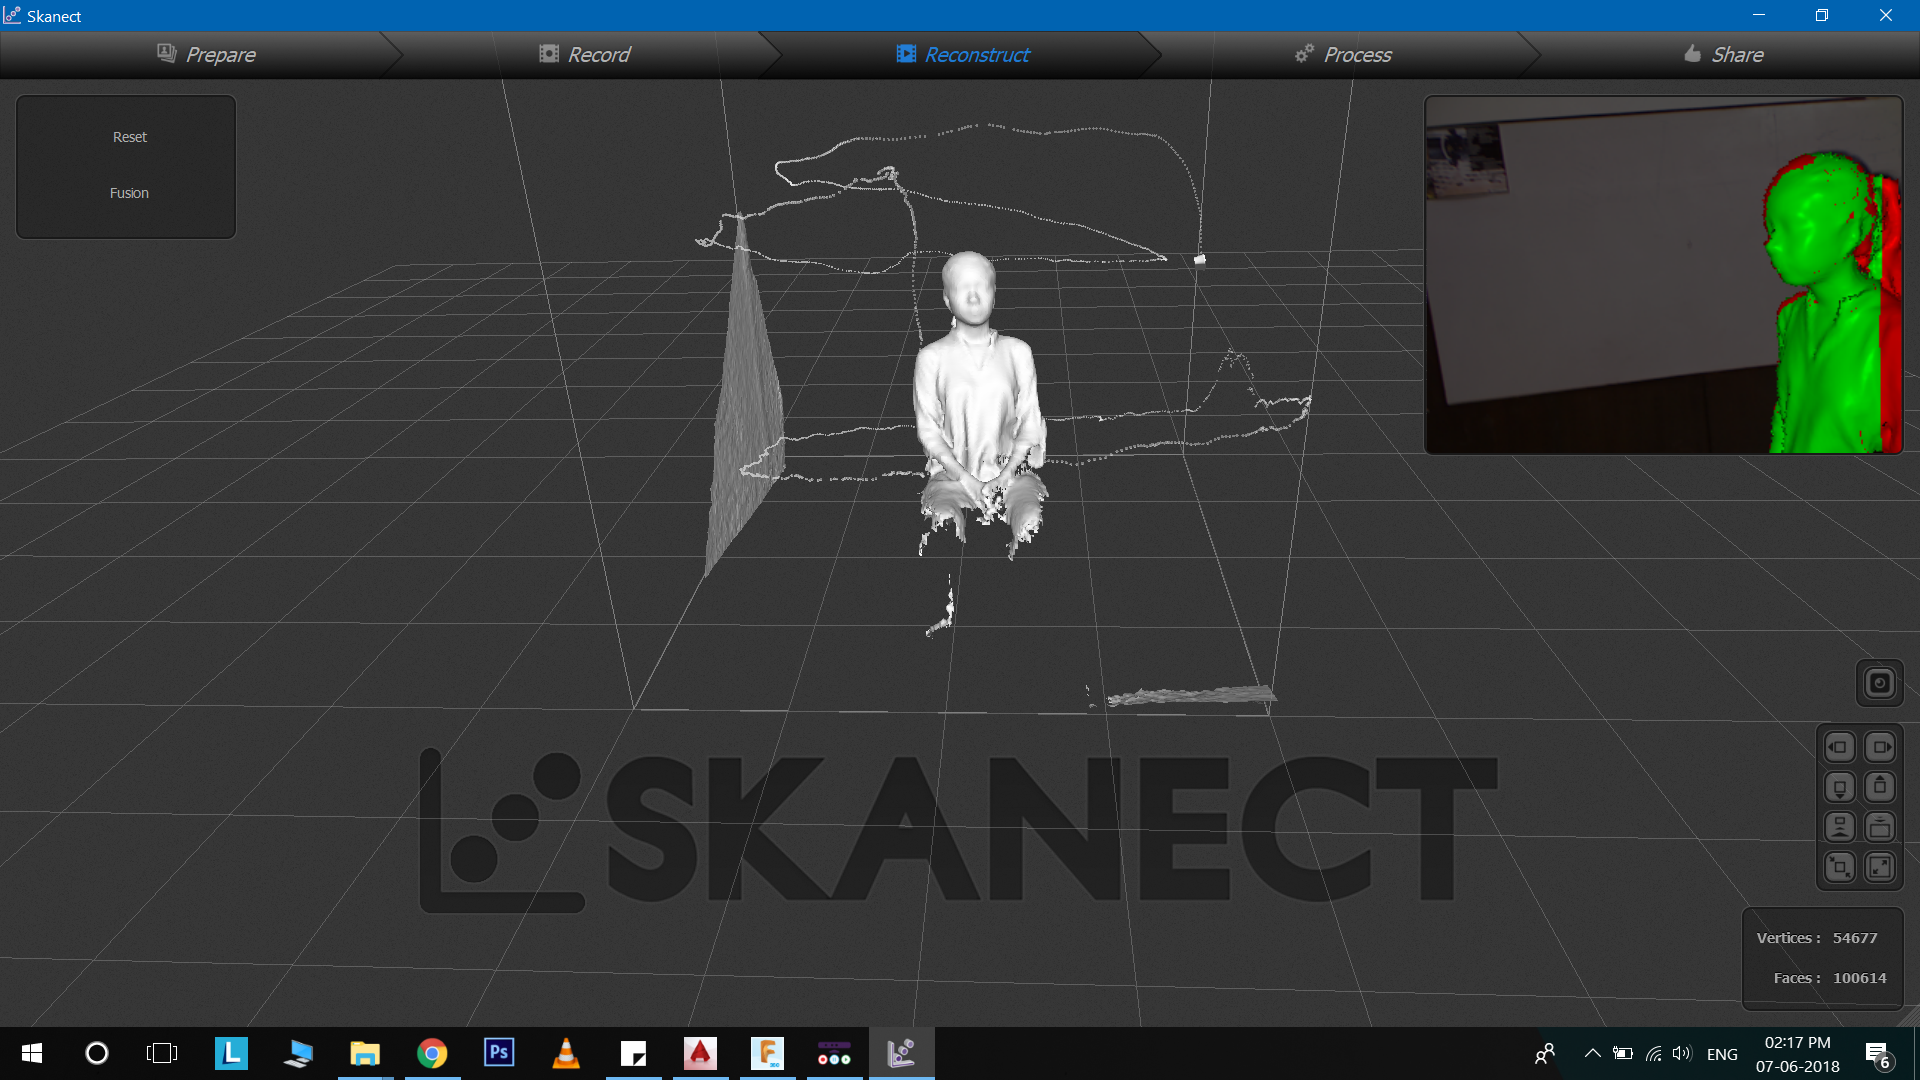Open the AutoCAD taskbar icon
Image resolution: width=1920 pixels, height=1080 pixels.
(x=700, y=1053)
